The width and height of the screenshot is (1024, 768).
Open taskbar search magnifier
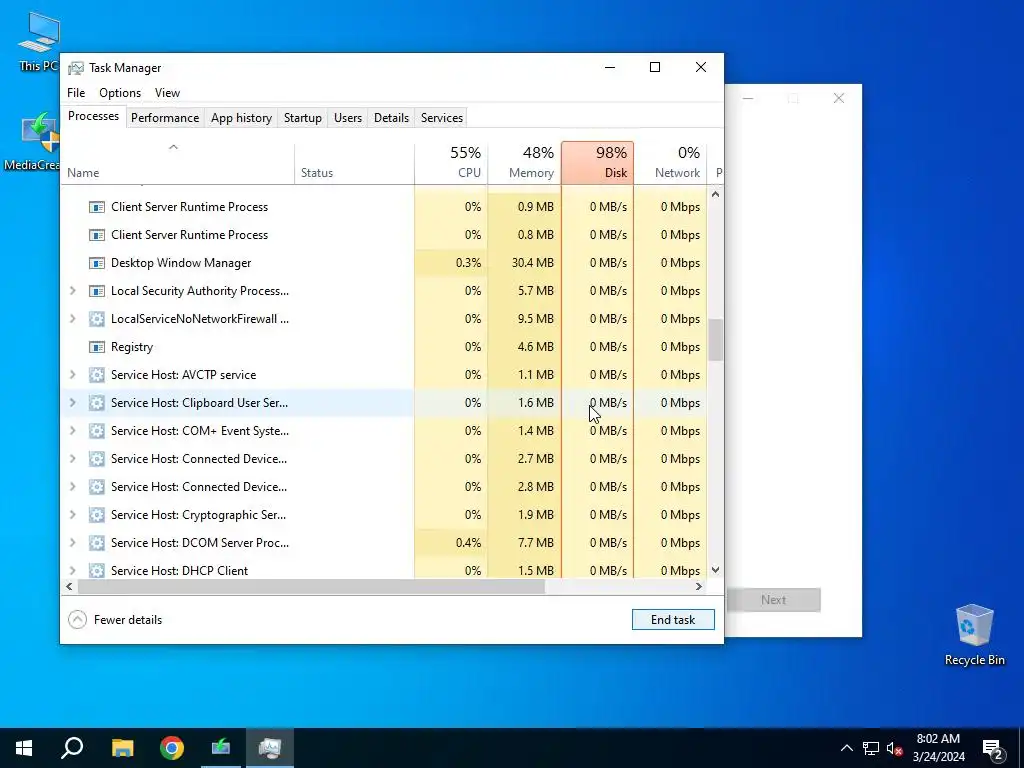coord(72,748)
